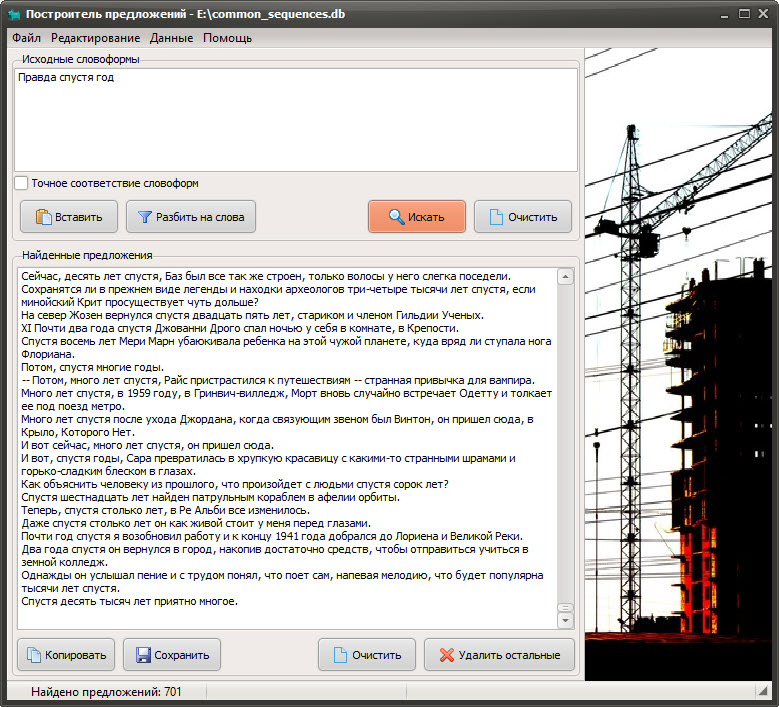779x707 pixels.
Task: Click the Вставить paste button
Action: click(x=69, y=217)
